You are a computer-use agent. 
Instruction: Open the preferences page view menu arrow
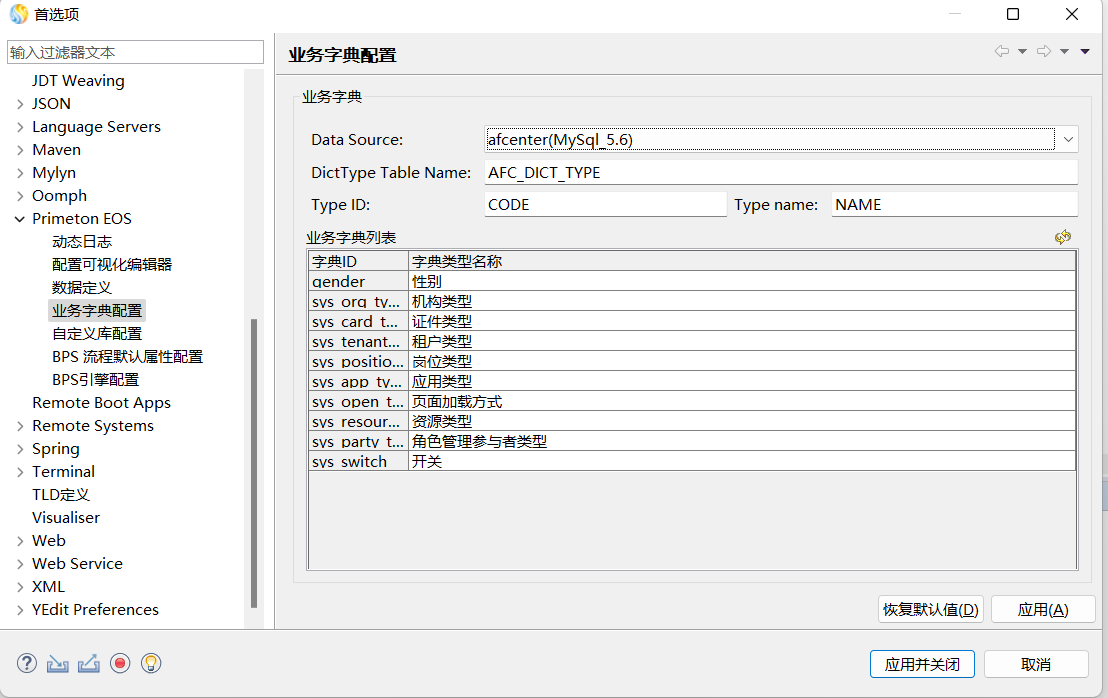(1085, 52)
